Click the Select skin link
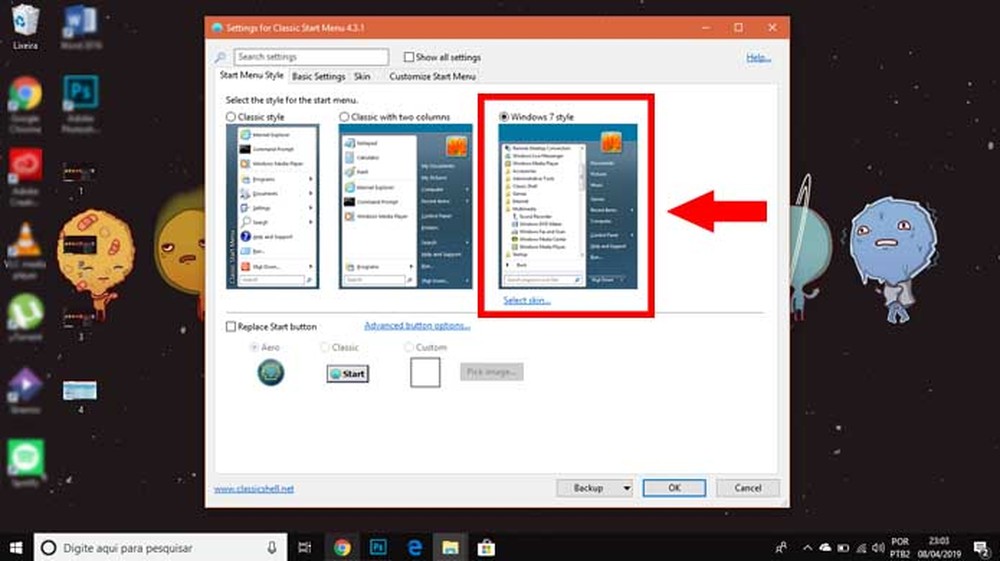 (527, 300)
